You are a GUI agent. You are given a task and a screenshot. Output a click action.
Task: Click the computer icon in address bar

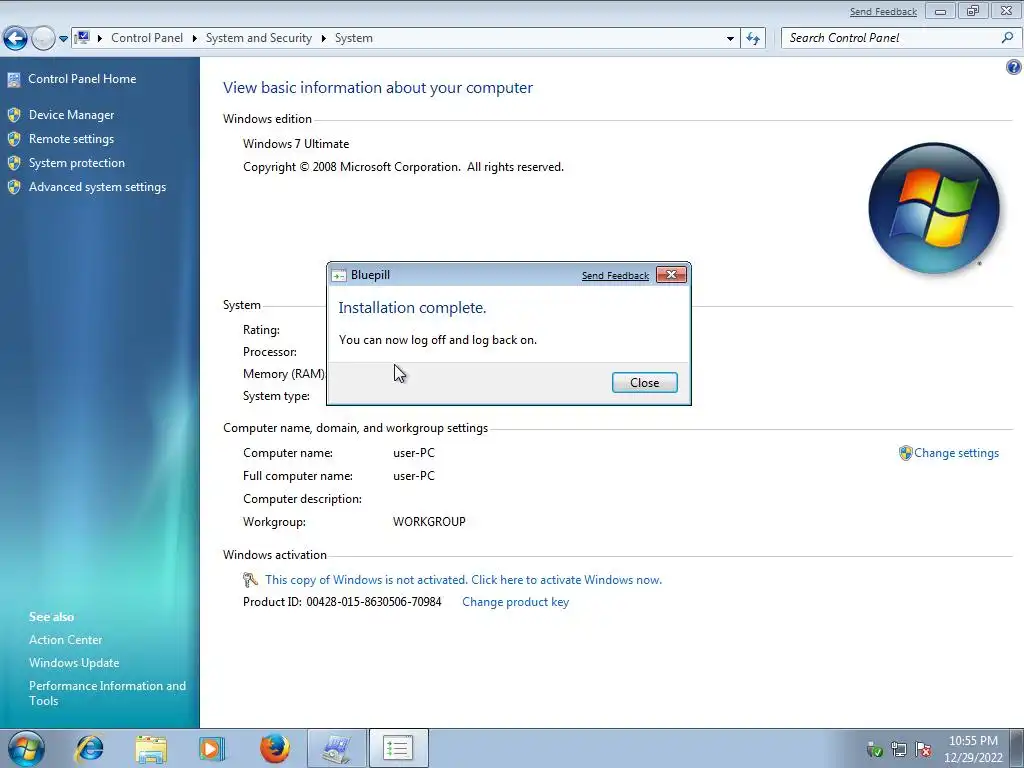[82, 38]
